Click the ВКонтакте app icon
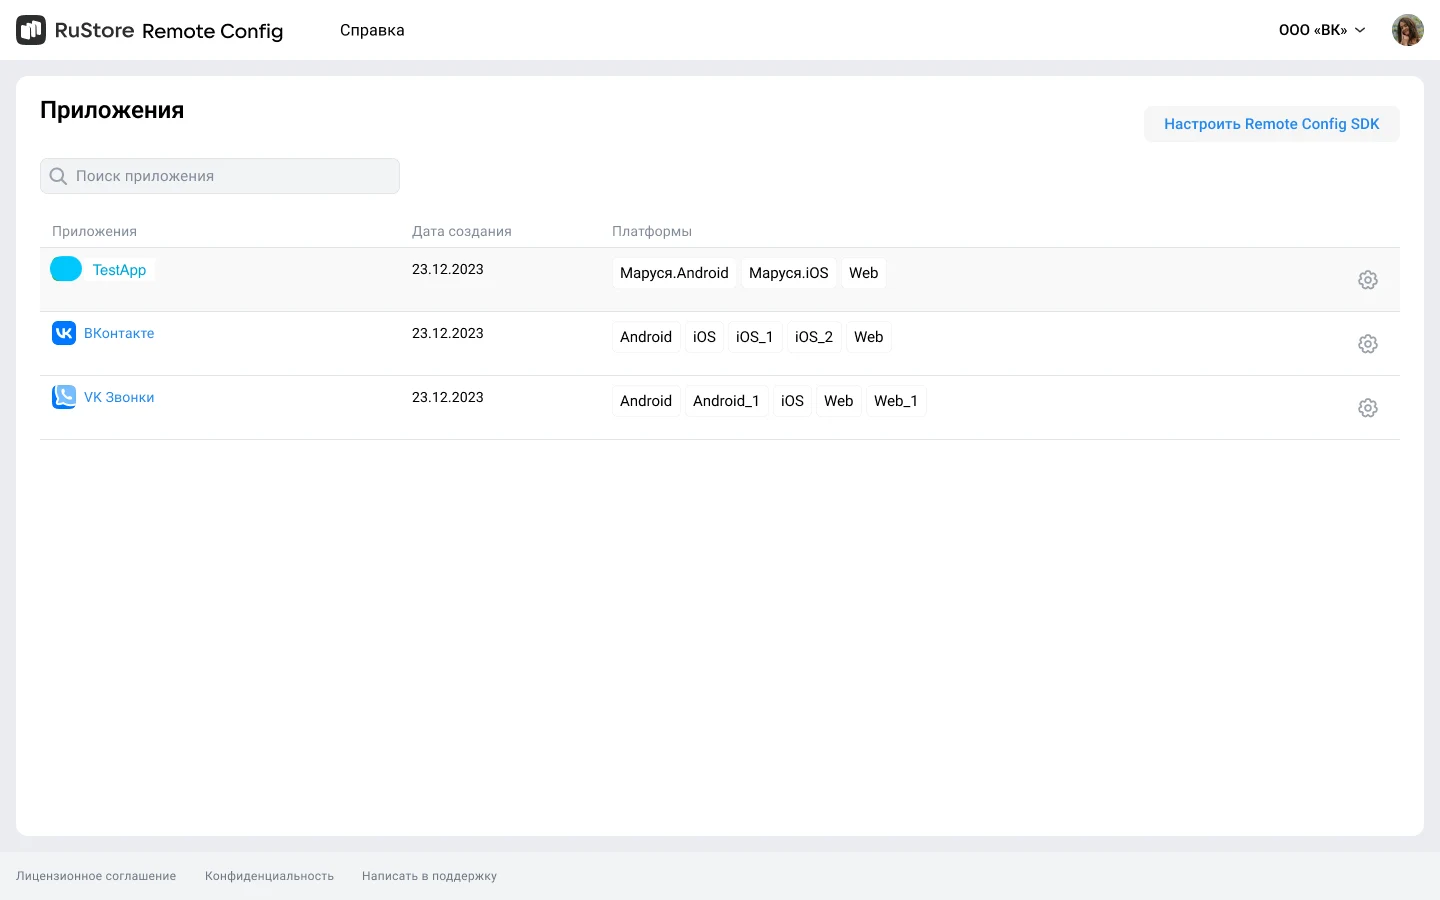Image resolution: width=1440 pixels, height=900 pixels. coord(64,333)
